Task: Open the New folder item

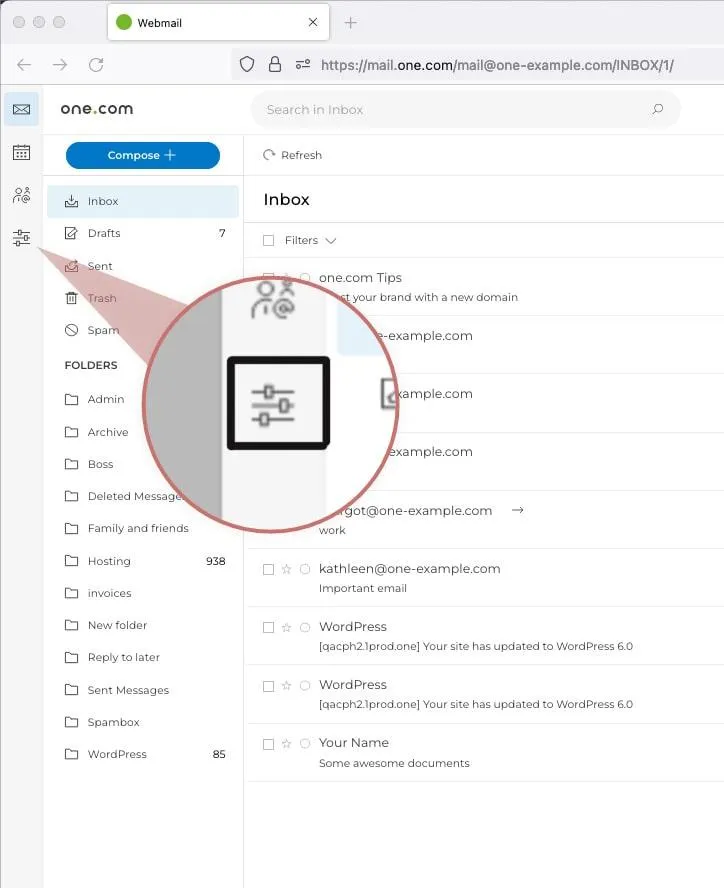Action: tap(143, 625)
